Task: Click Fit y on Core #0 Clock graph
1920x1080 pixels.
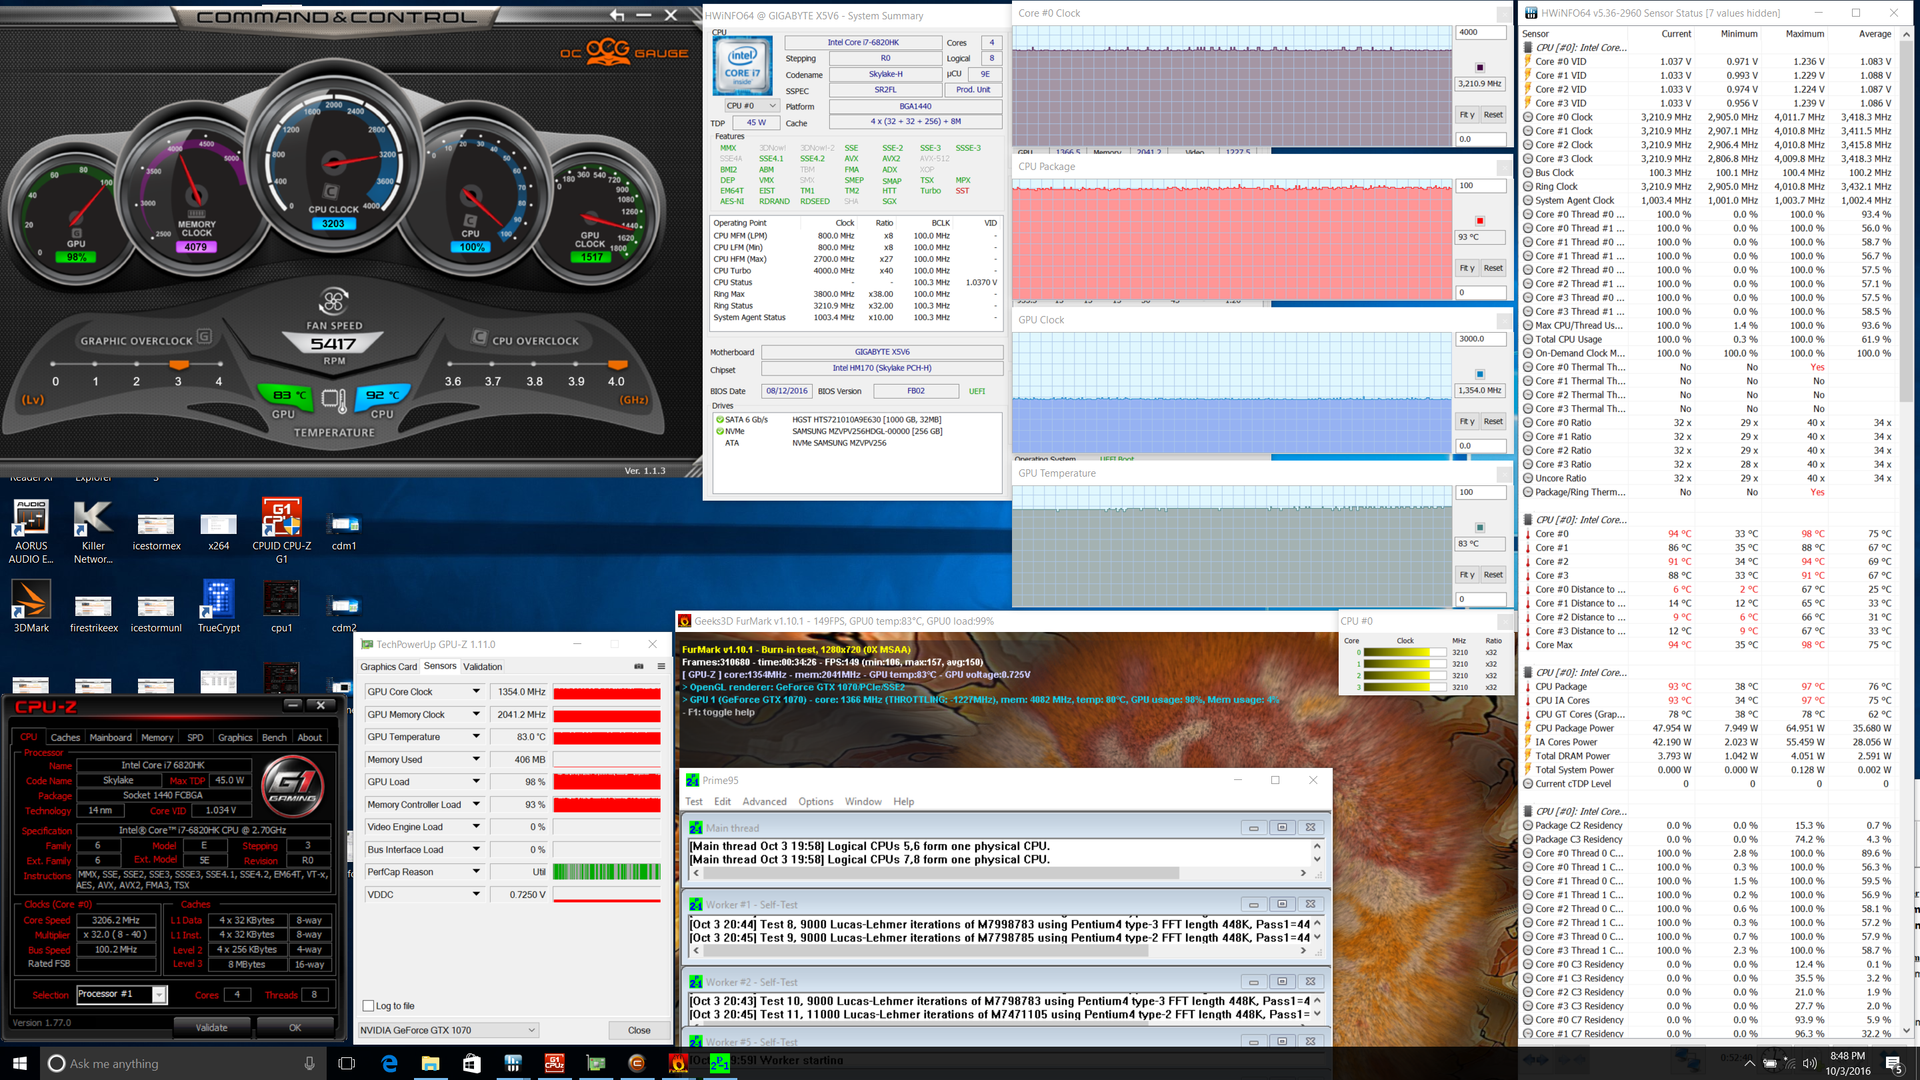Action: (x=1467, y=114)
